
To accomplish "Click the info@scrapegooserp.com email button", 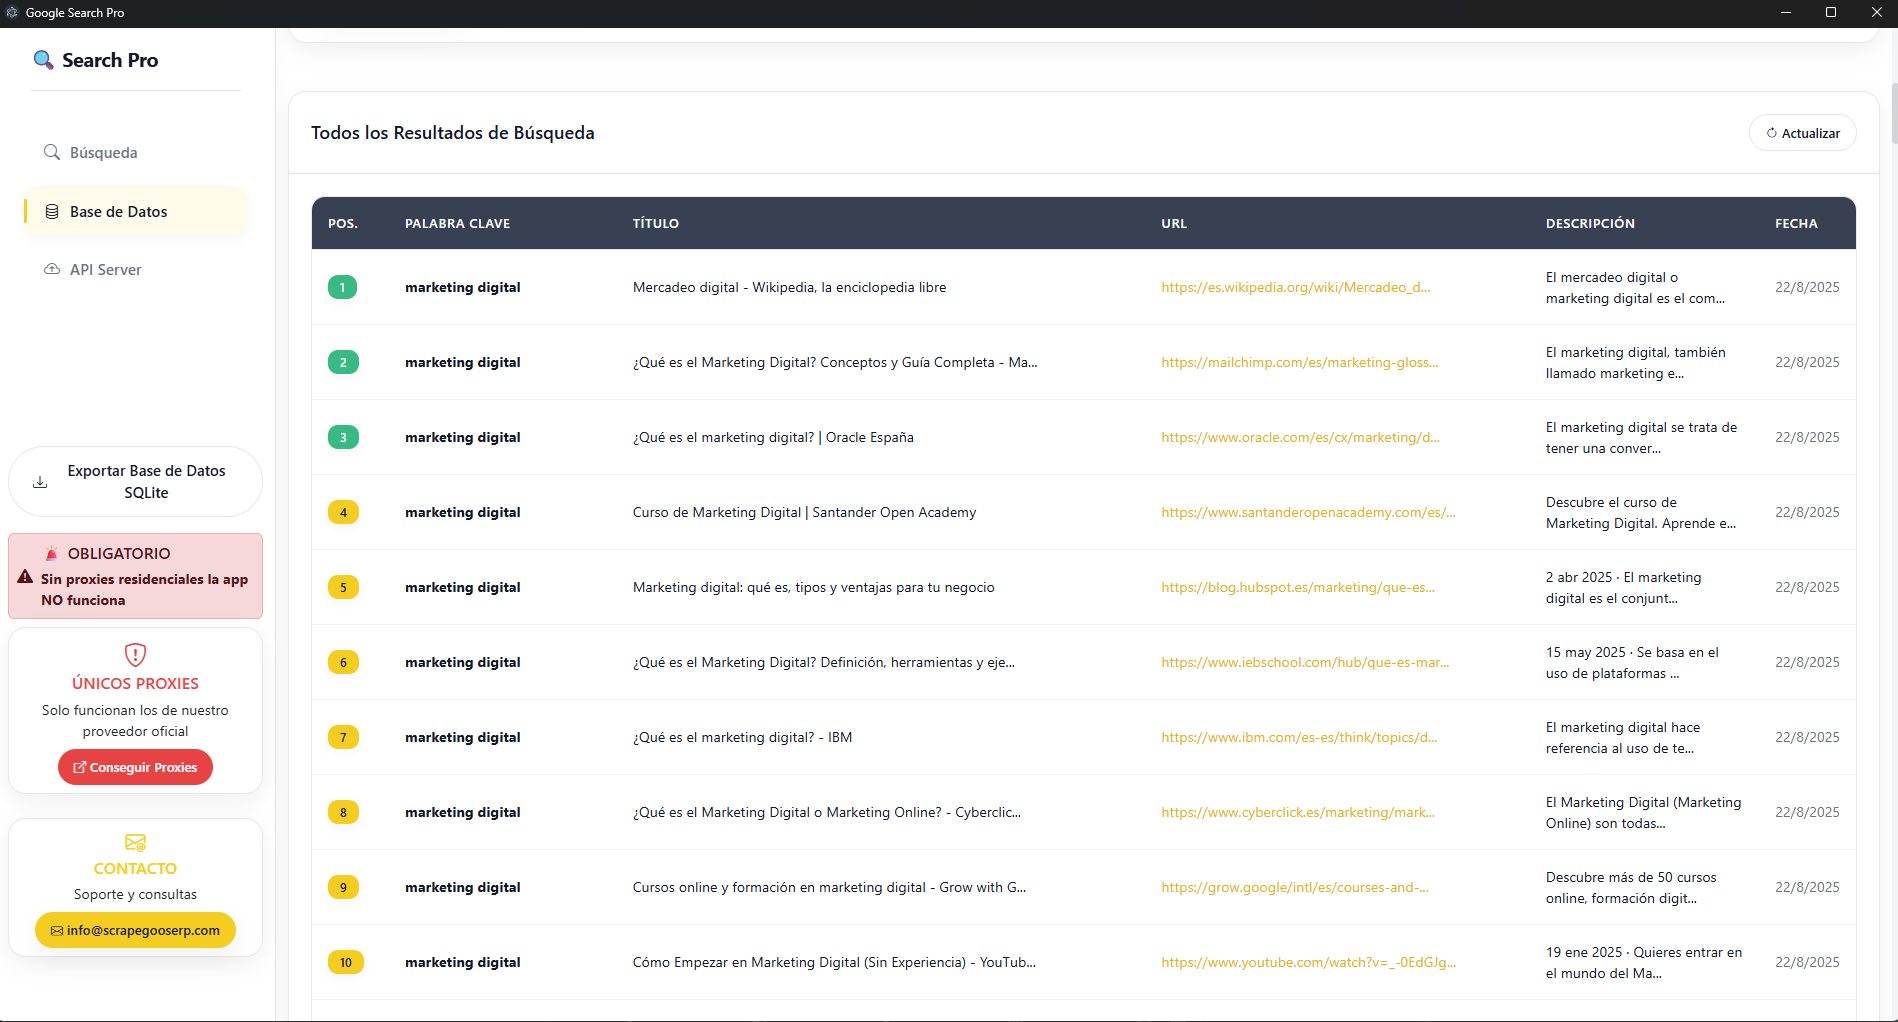I will [x=135, y=930].
